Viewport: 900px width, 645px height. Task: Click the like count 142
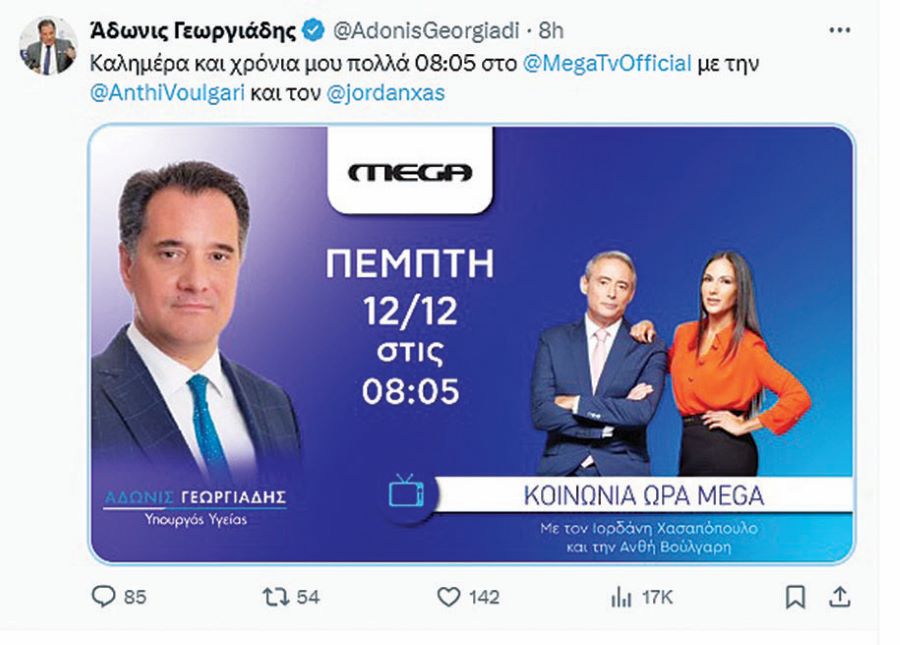(484, 597)
